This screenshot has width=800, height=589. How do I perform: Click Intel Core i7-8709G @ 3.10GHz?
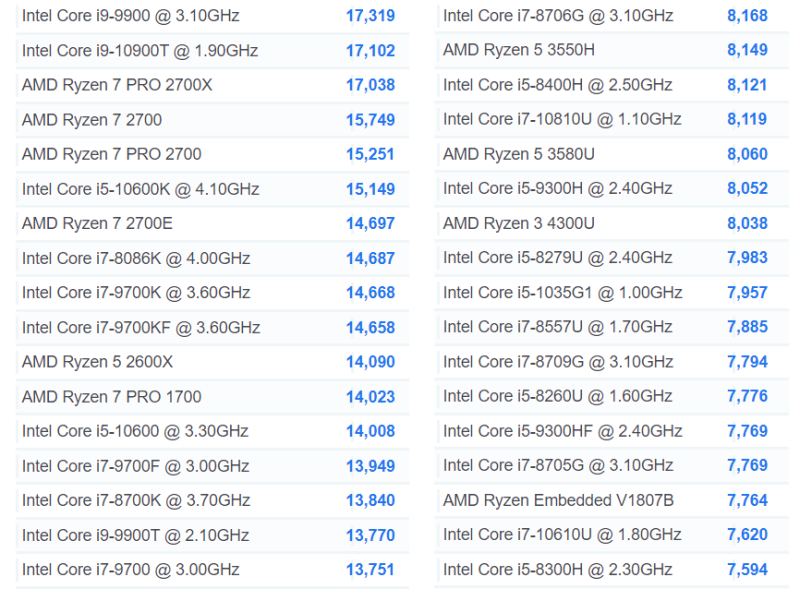[558, 362]
